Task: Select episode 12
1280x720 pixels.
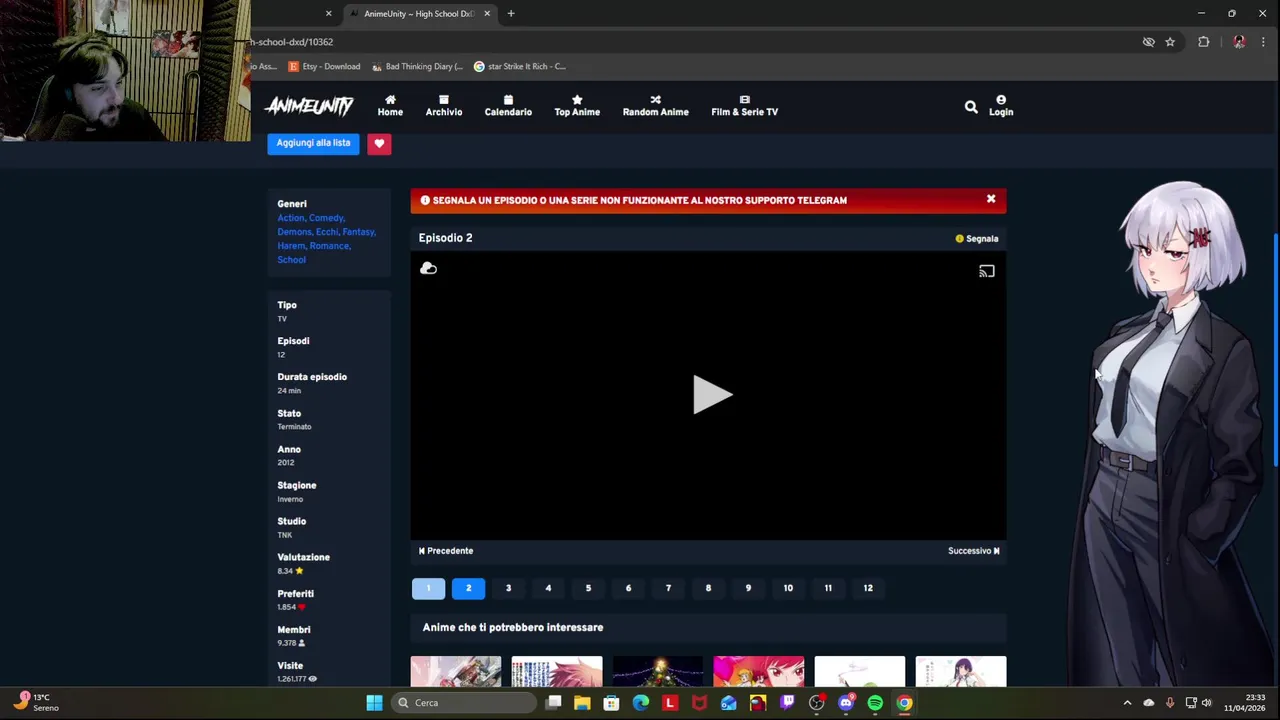Action: click(868, 588)
